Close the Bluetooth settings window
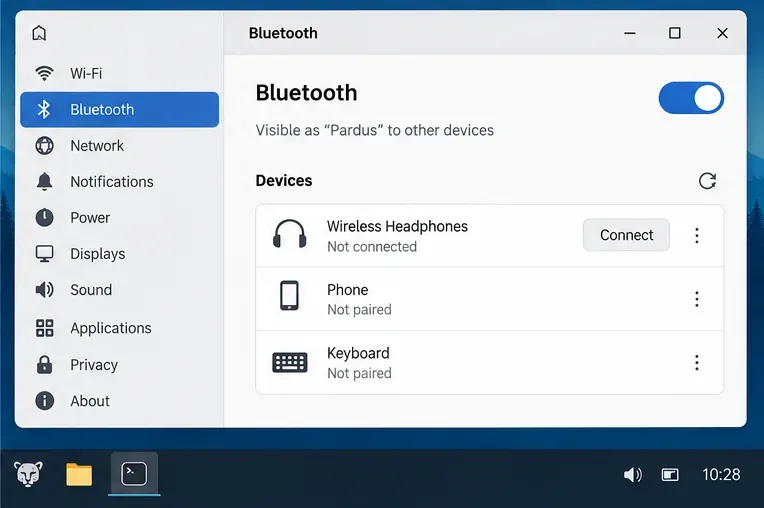Screen dimensions: 764x508 point(722,33)
